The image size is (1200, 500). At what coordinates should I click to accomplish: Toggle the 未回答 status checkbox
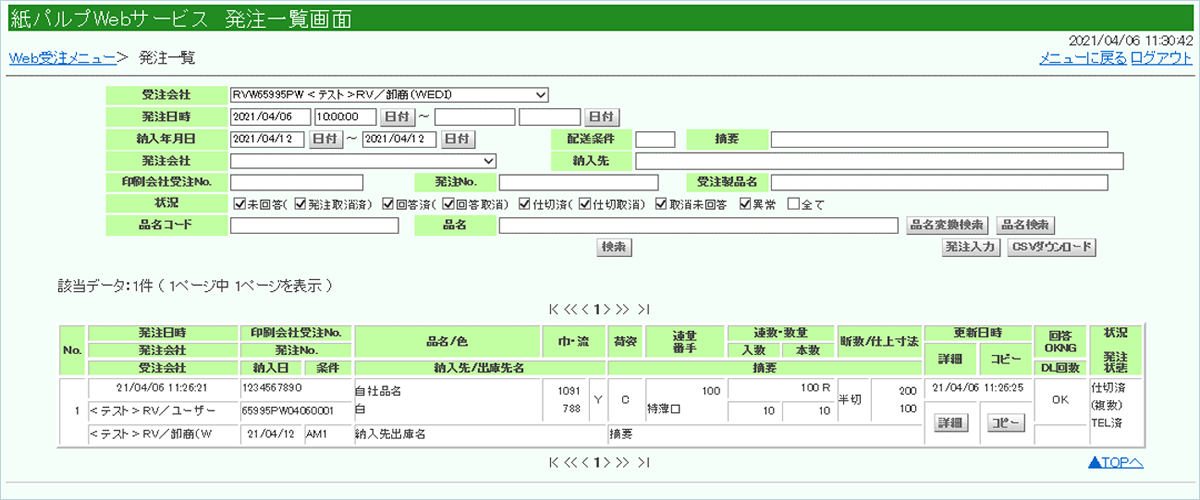pos(239,205)
